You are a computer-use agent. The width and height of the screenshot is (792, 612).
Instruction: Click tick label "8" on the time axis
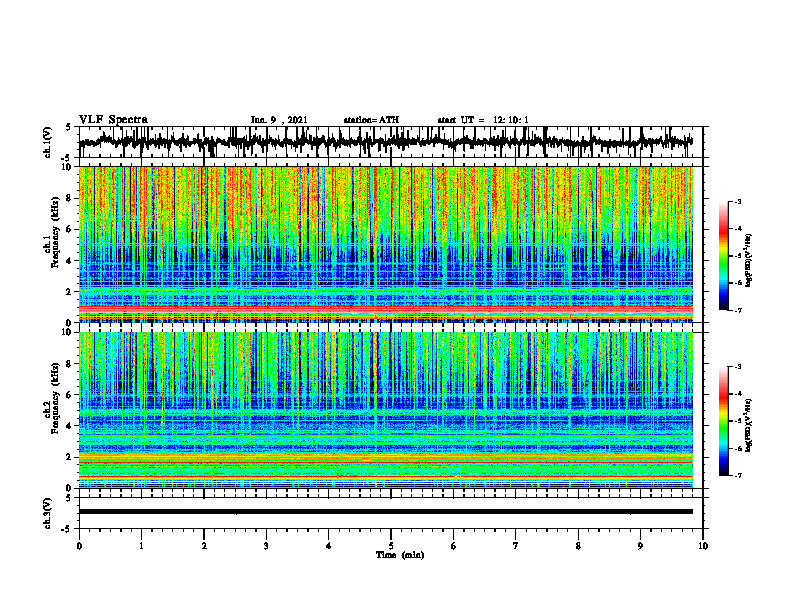pos(578,546)
